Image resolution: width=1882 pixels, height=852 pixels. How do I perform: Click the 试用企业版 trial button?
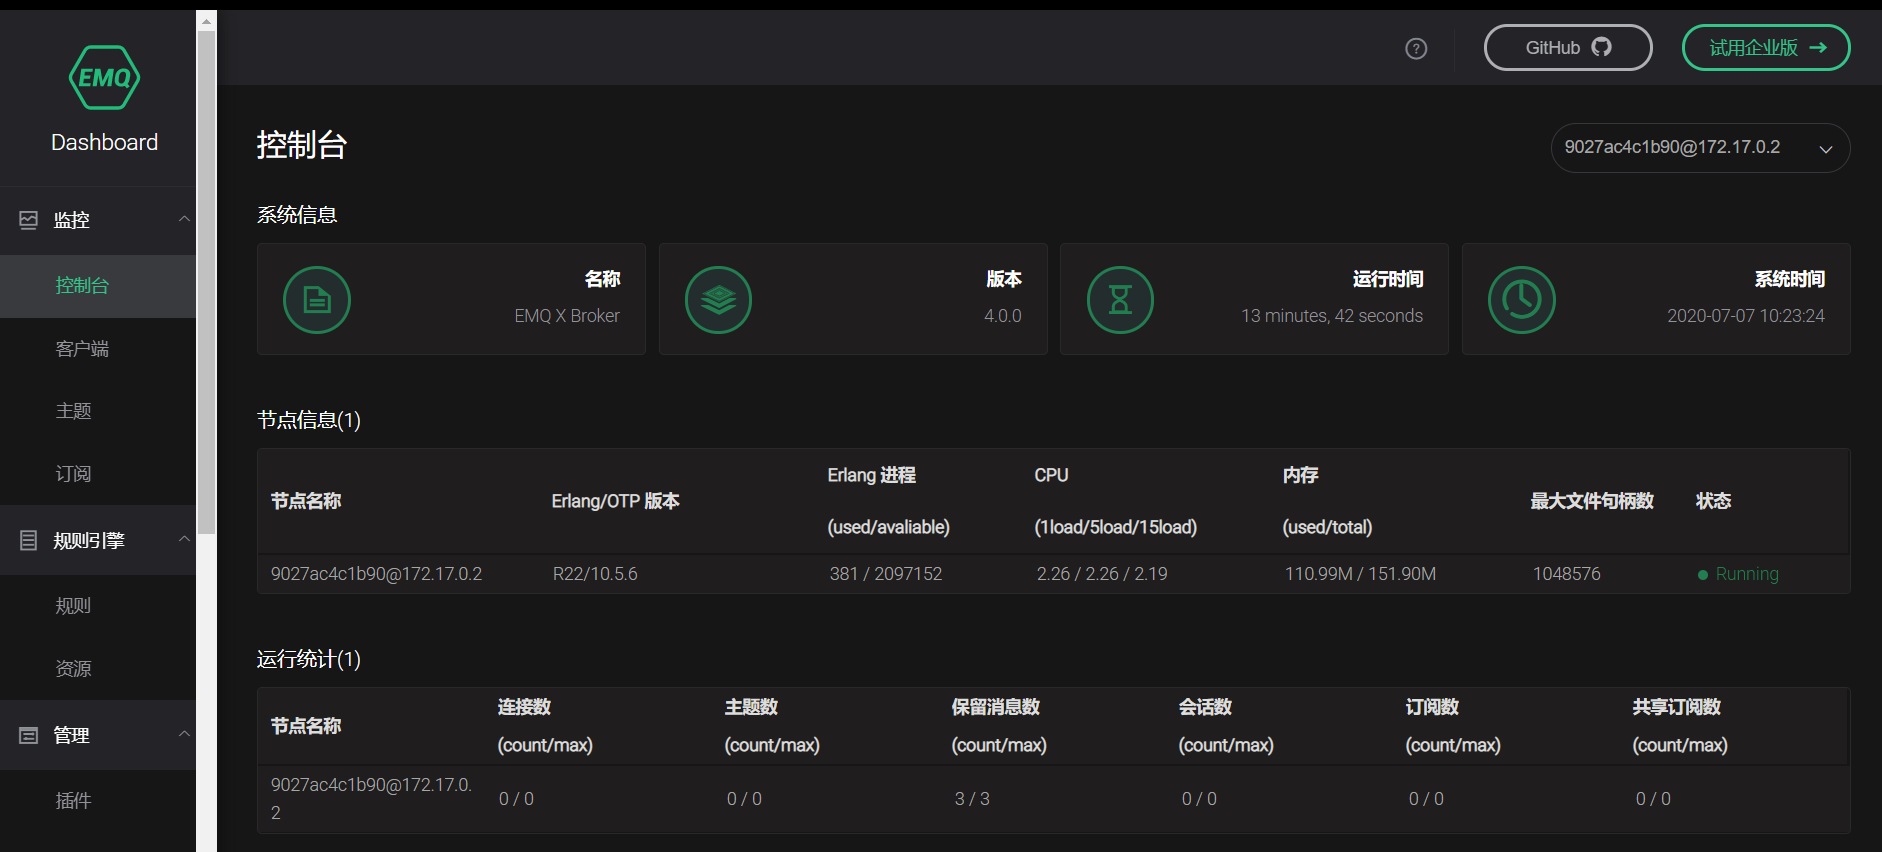1766,48
